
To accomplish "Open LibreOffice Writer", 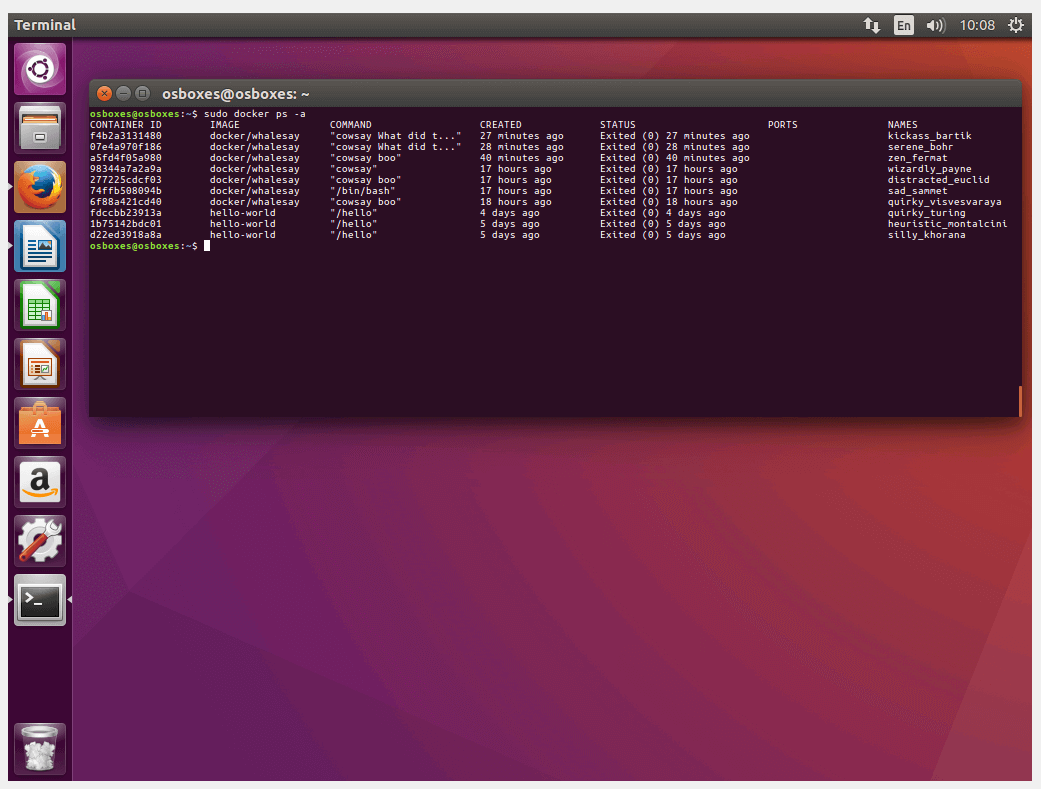I will [x=39, y=245].
